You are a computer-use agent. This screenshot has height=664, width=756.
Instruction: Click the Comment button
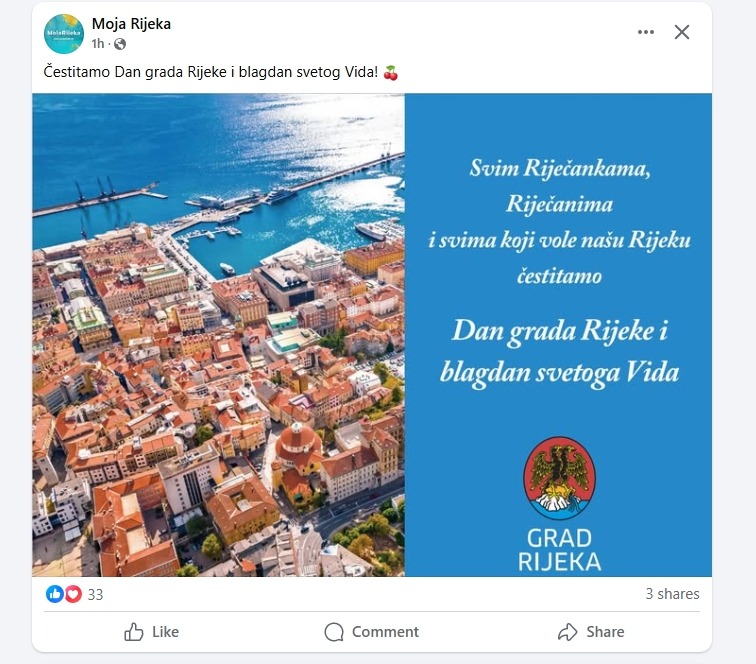pos(372,632)
